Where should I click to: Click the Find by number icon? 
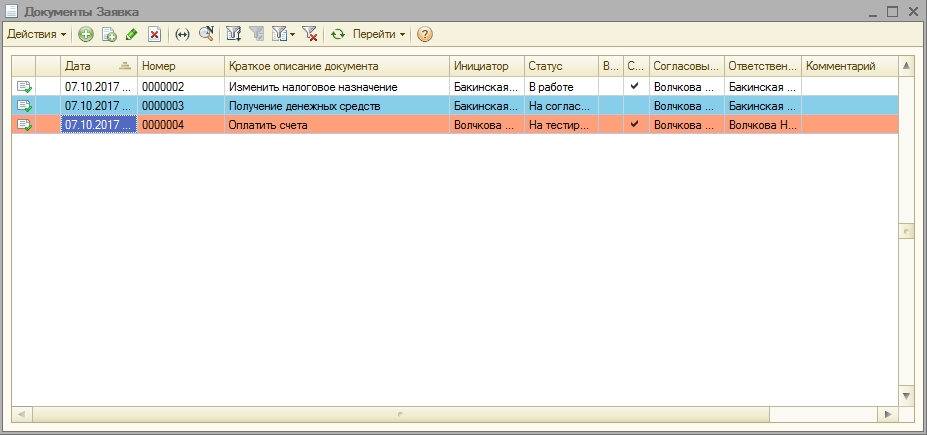(x=206, y=34)
